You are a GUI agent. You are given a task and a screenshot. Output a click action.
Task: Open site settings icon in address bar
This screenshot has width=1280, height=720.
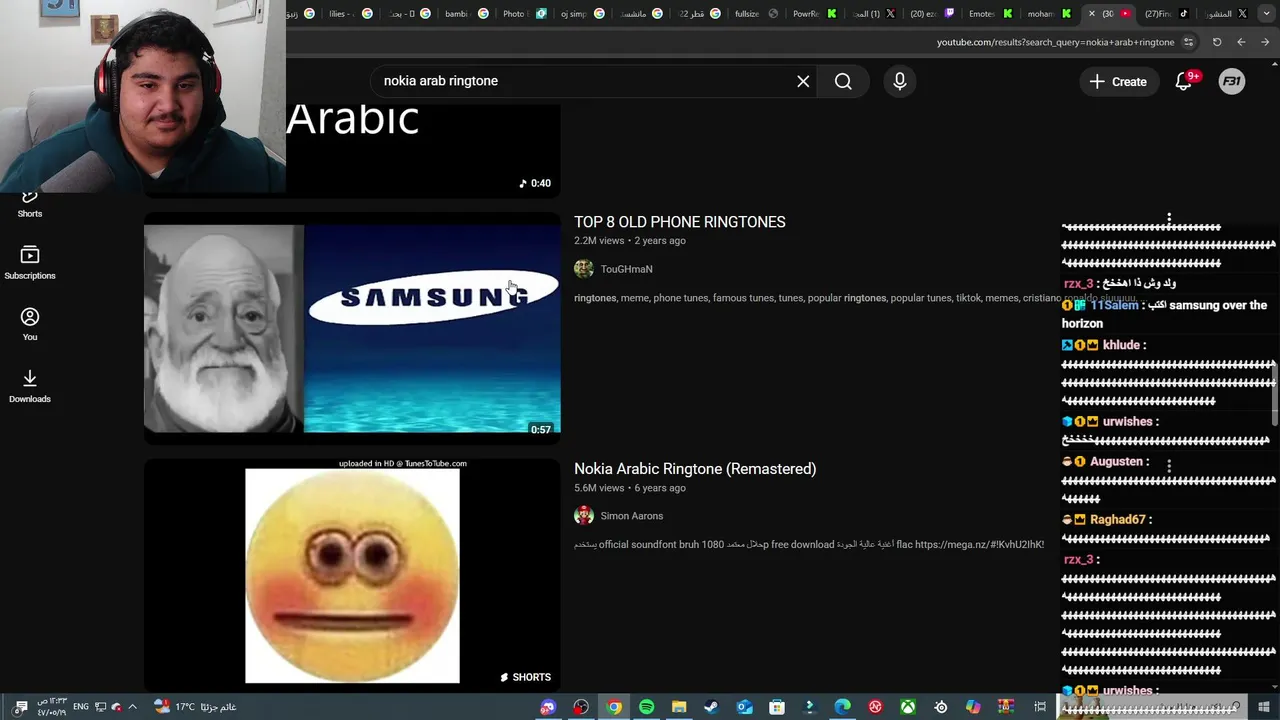coord(1188,42)
